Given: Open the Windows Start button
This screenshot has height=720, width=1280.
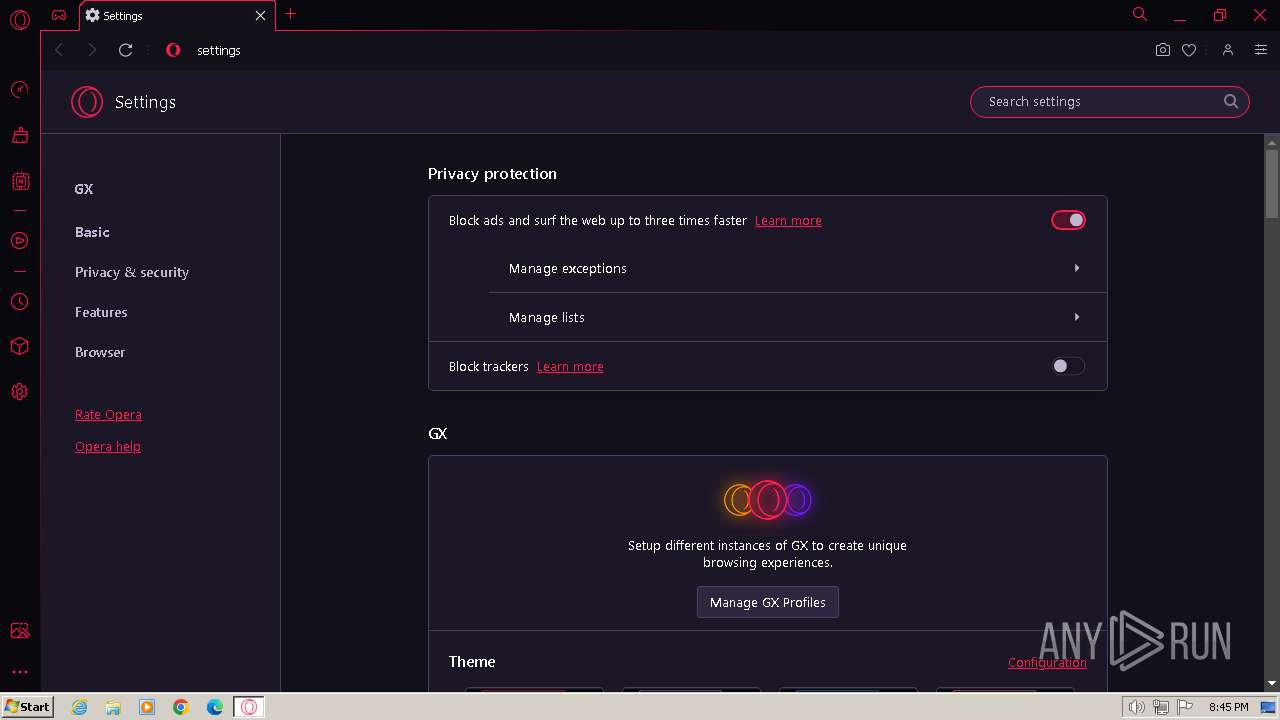Looking at the screenshot, I should tap(27, 706).
